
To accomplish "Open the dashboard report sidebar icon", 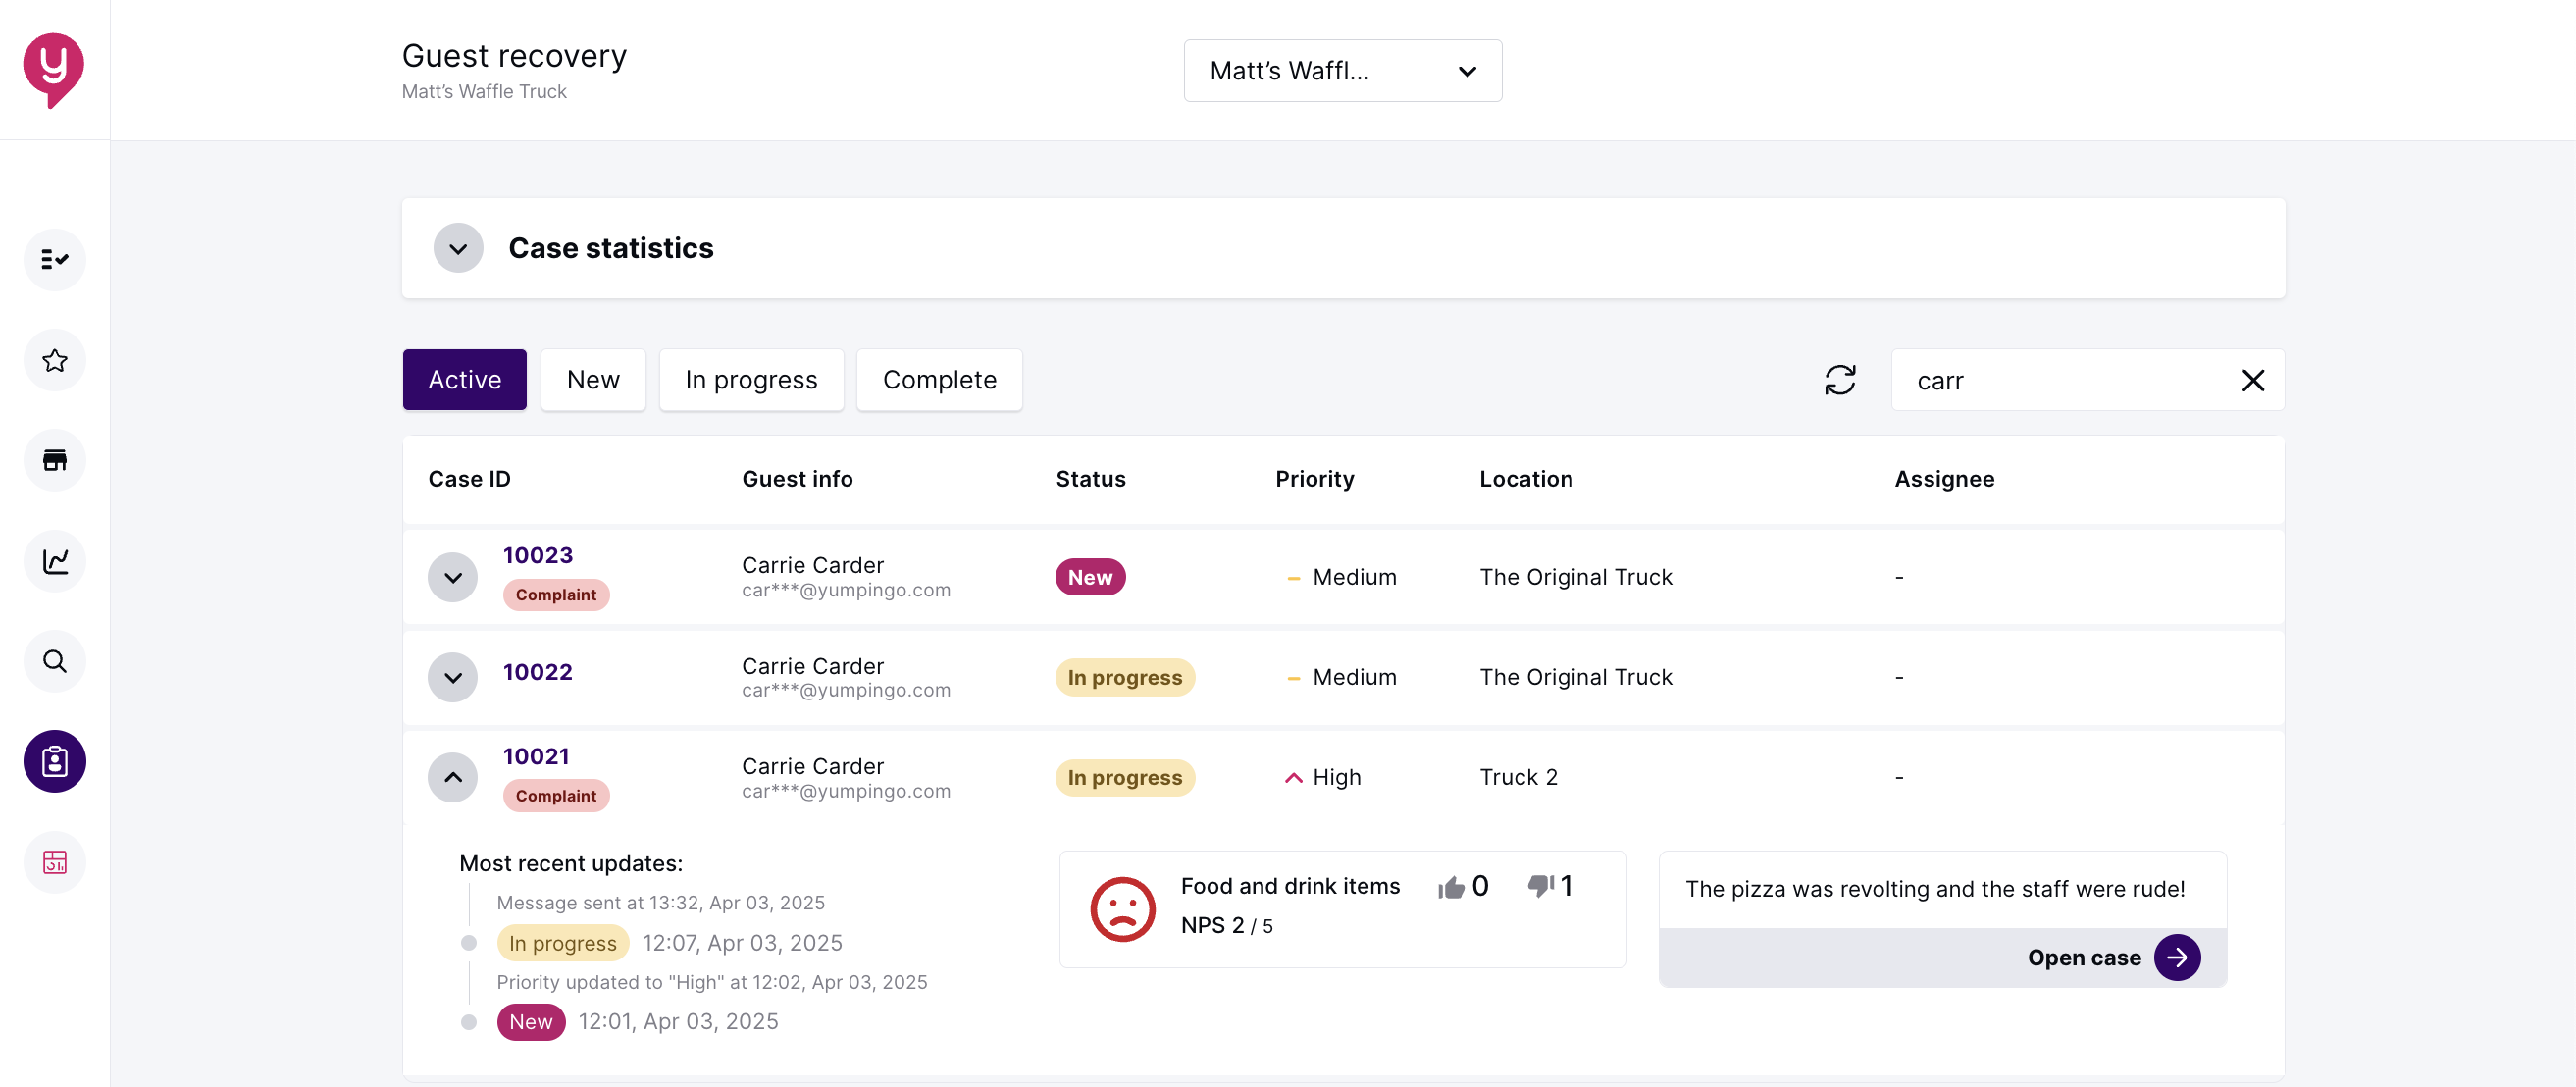I will pos(55,862).
